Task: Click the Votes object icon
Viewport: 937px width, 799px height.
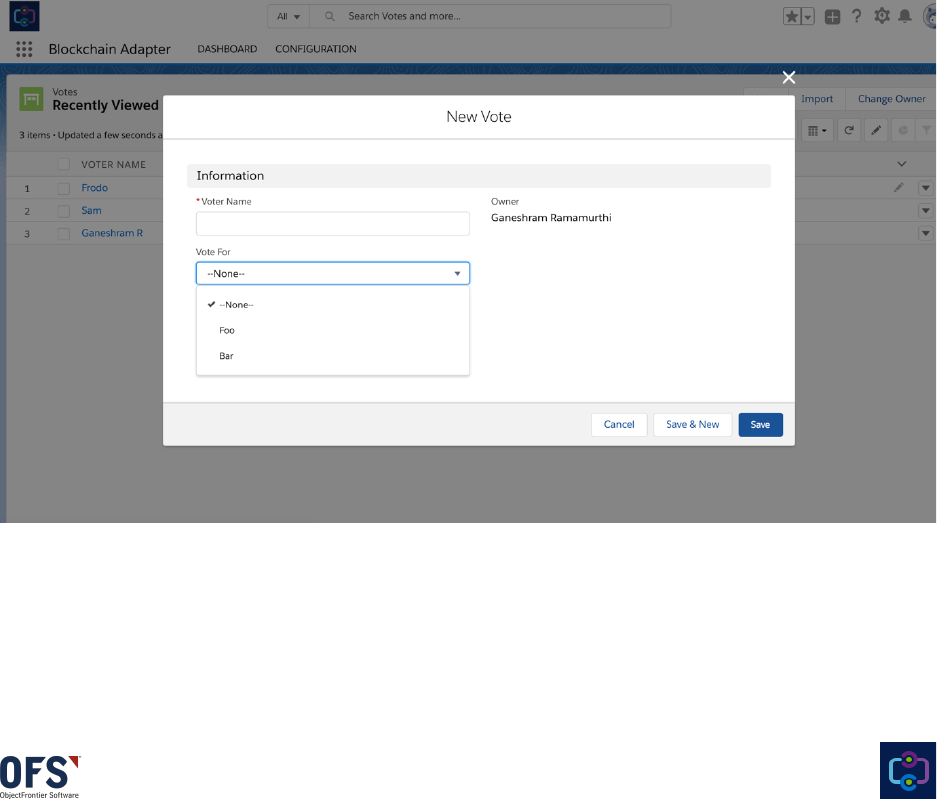Action: point(31,99)
